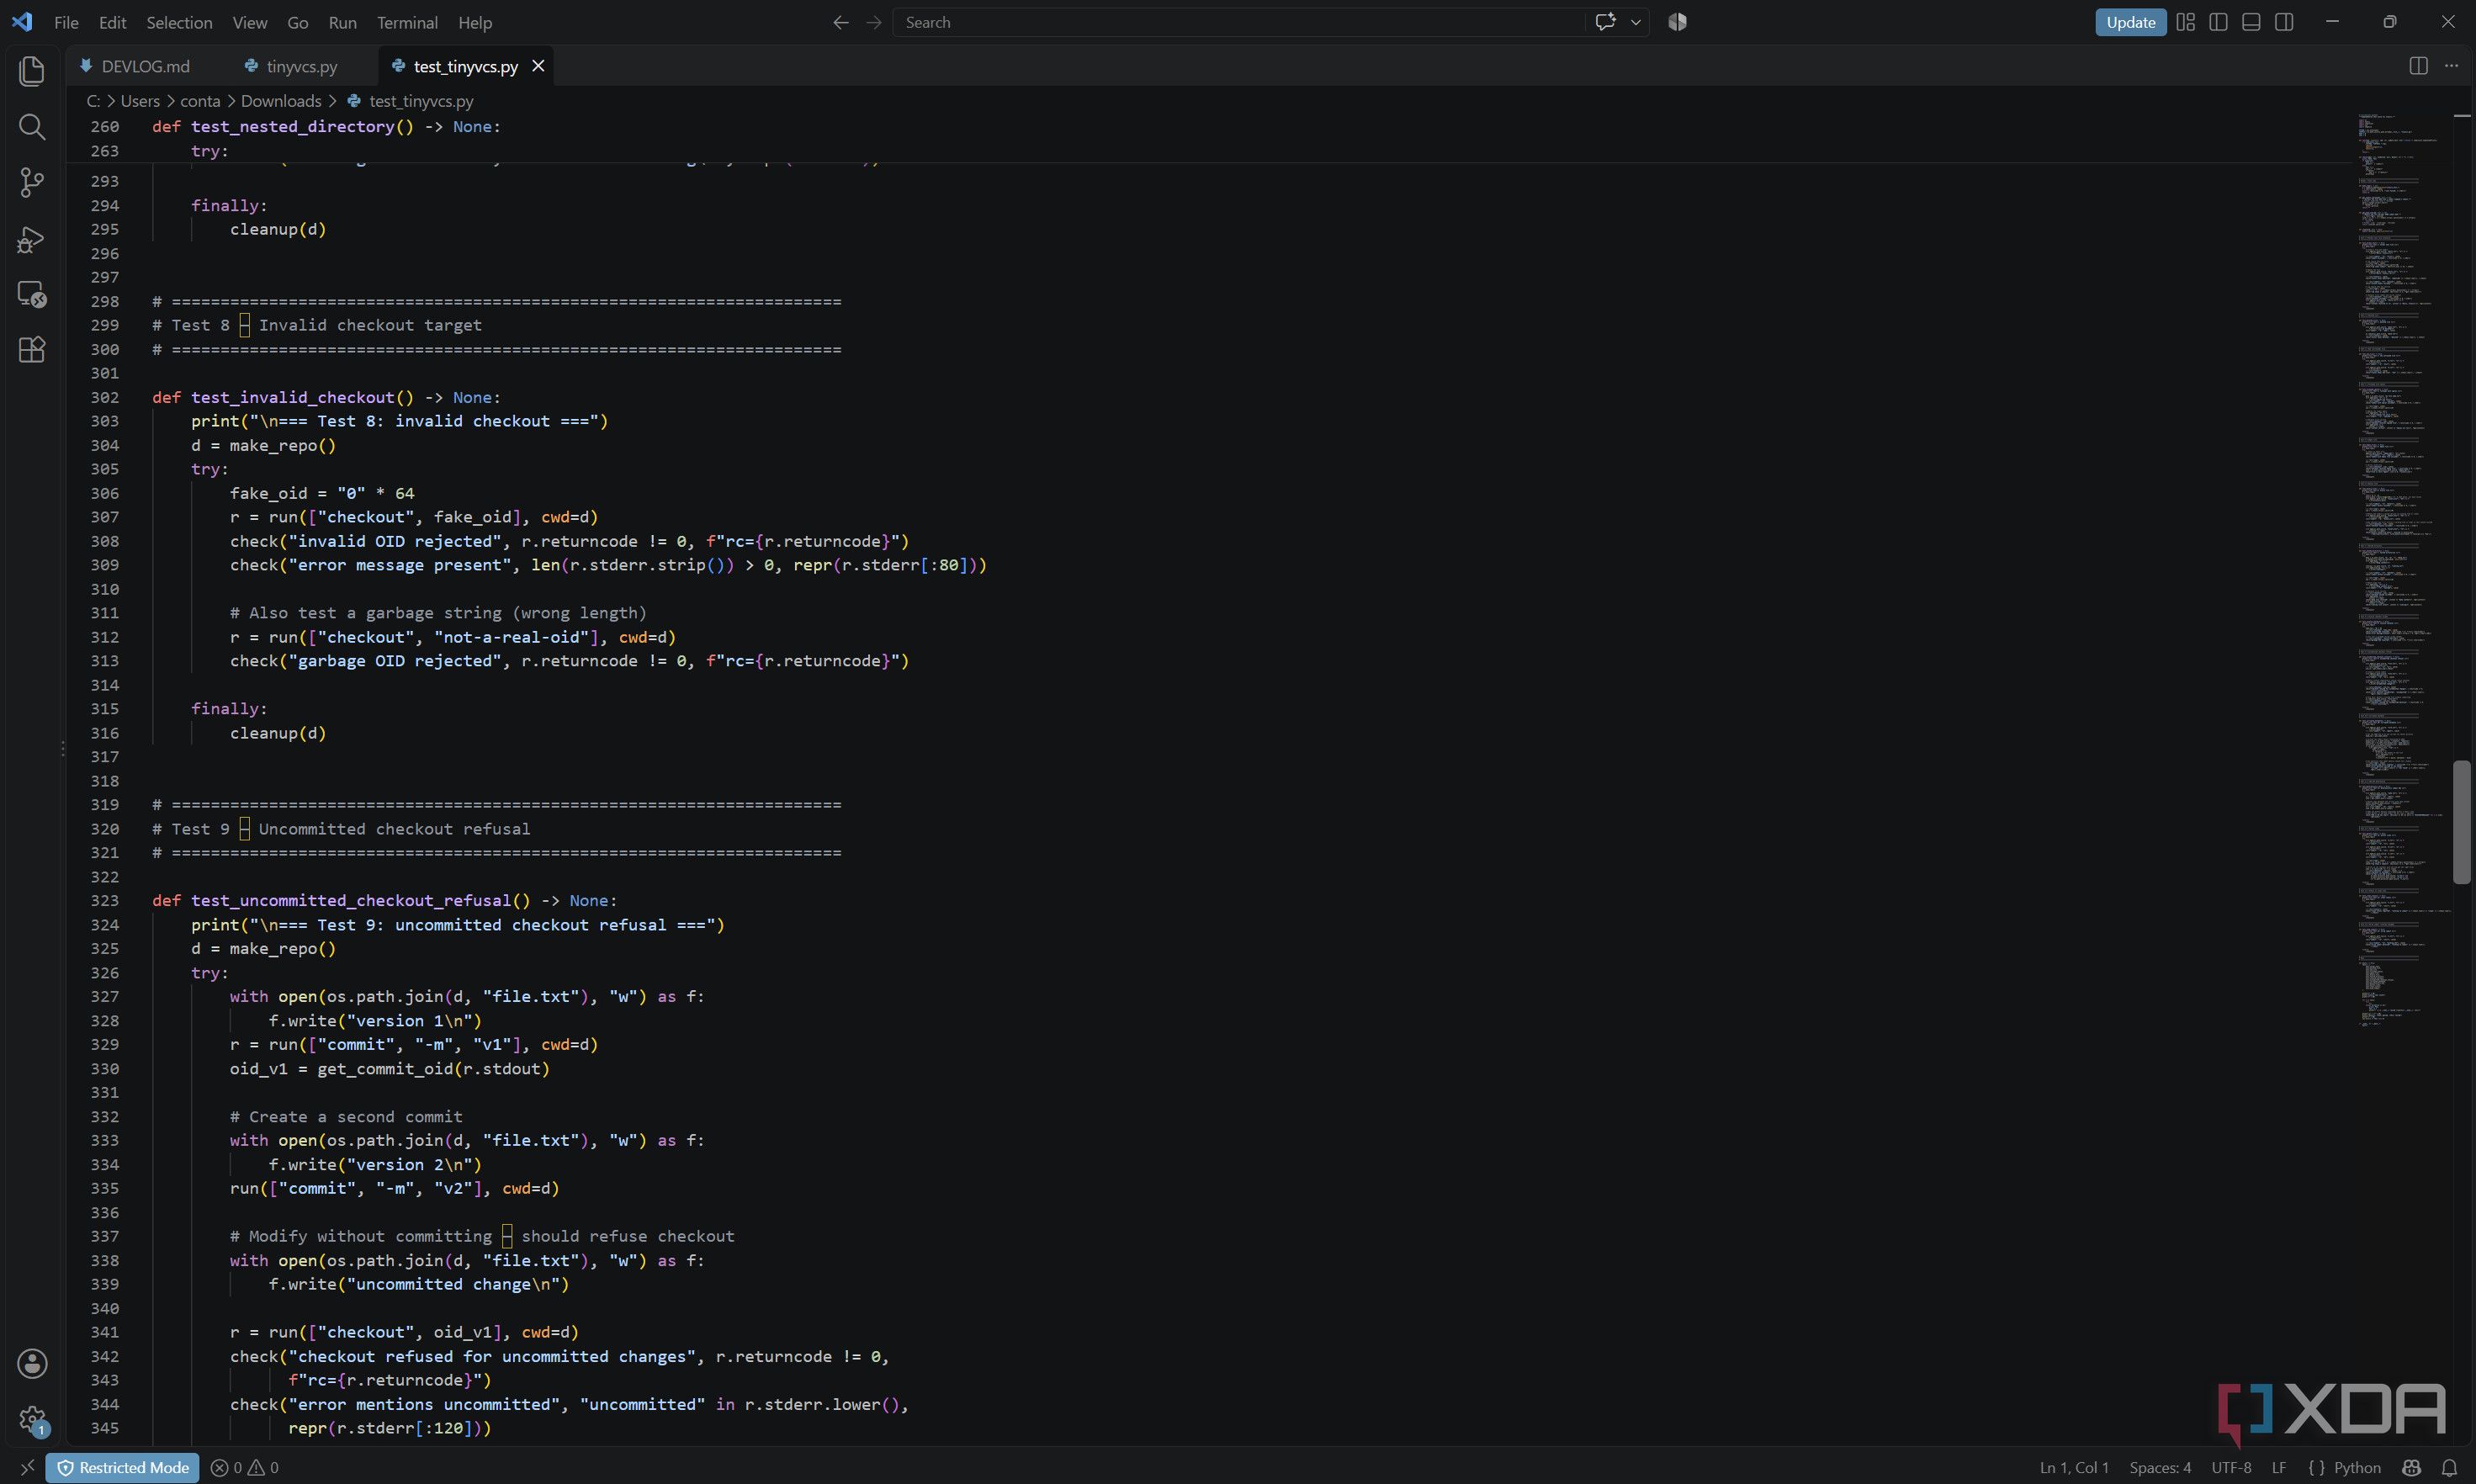Open the Copilot chat icon
This screenshot has height=1484, width=2476.
(1606, 22)
